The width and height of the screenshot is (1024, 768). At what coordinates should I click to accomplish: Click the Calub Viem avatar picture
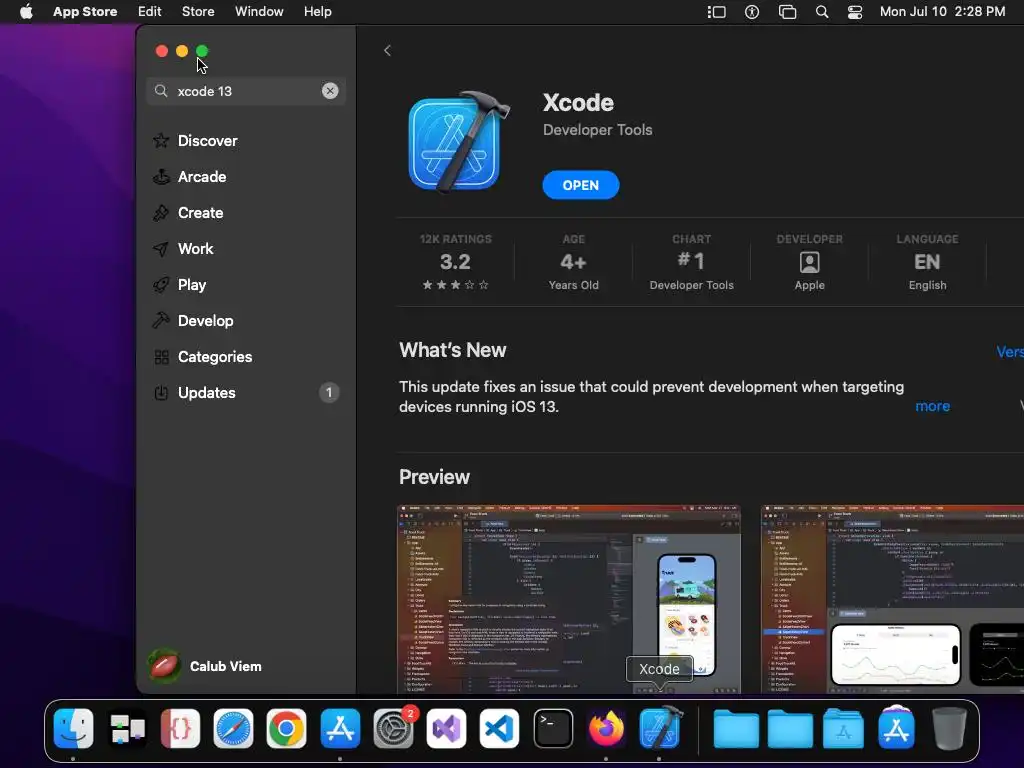click(164, 666)
